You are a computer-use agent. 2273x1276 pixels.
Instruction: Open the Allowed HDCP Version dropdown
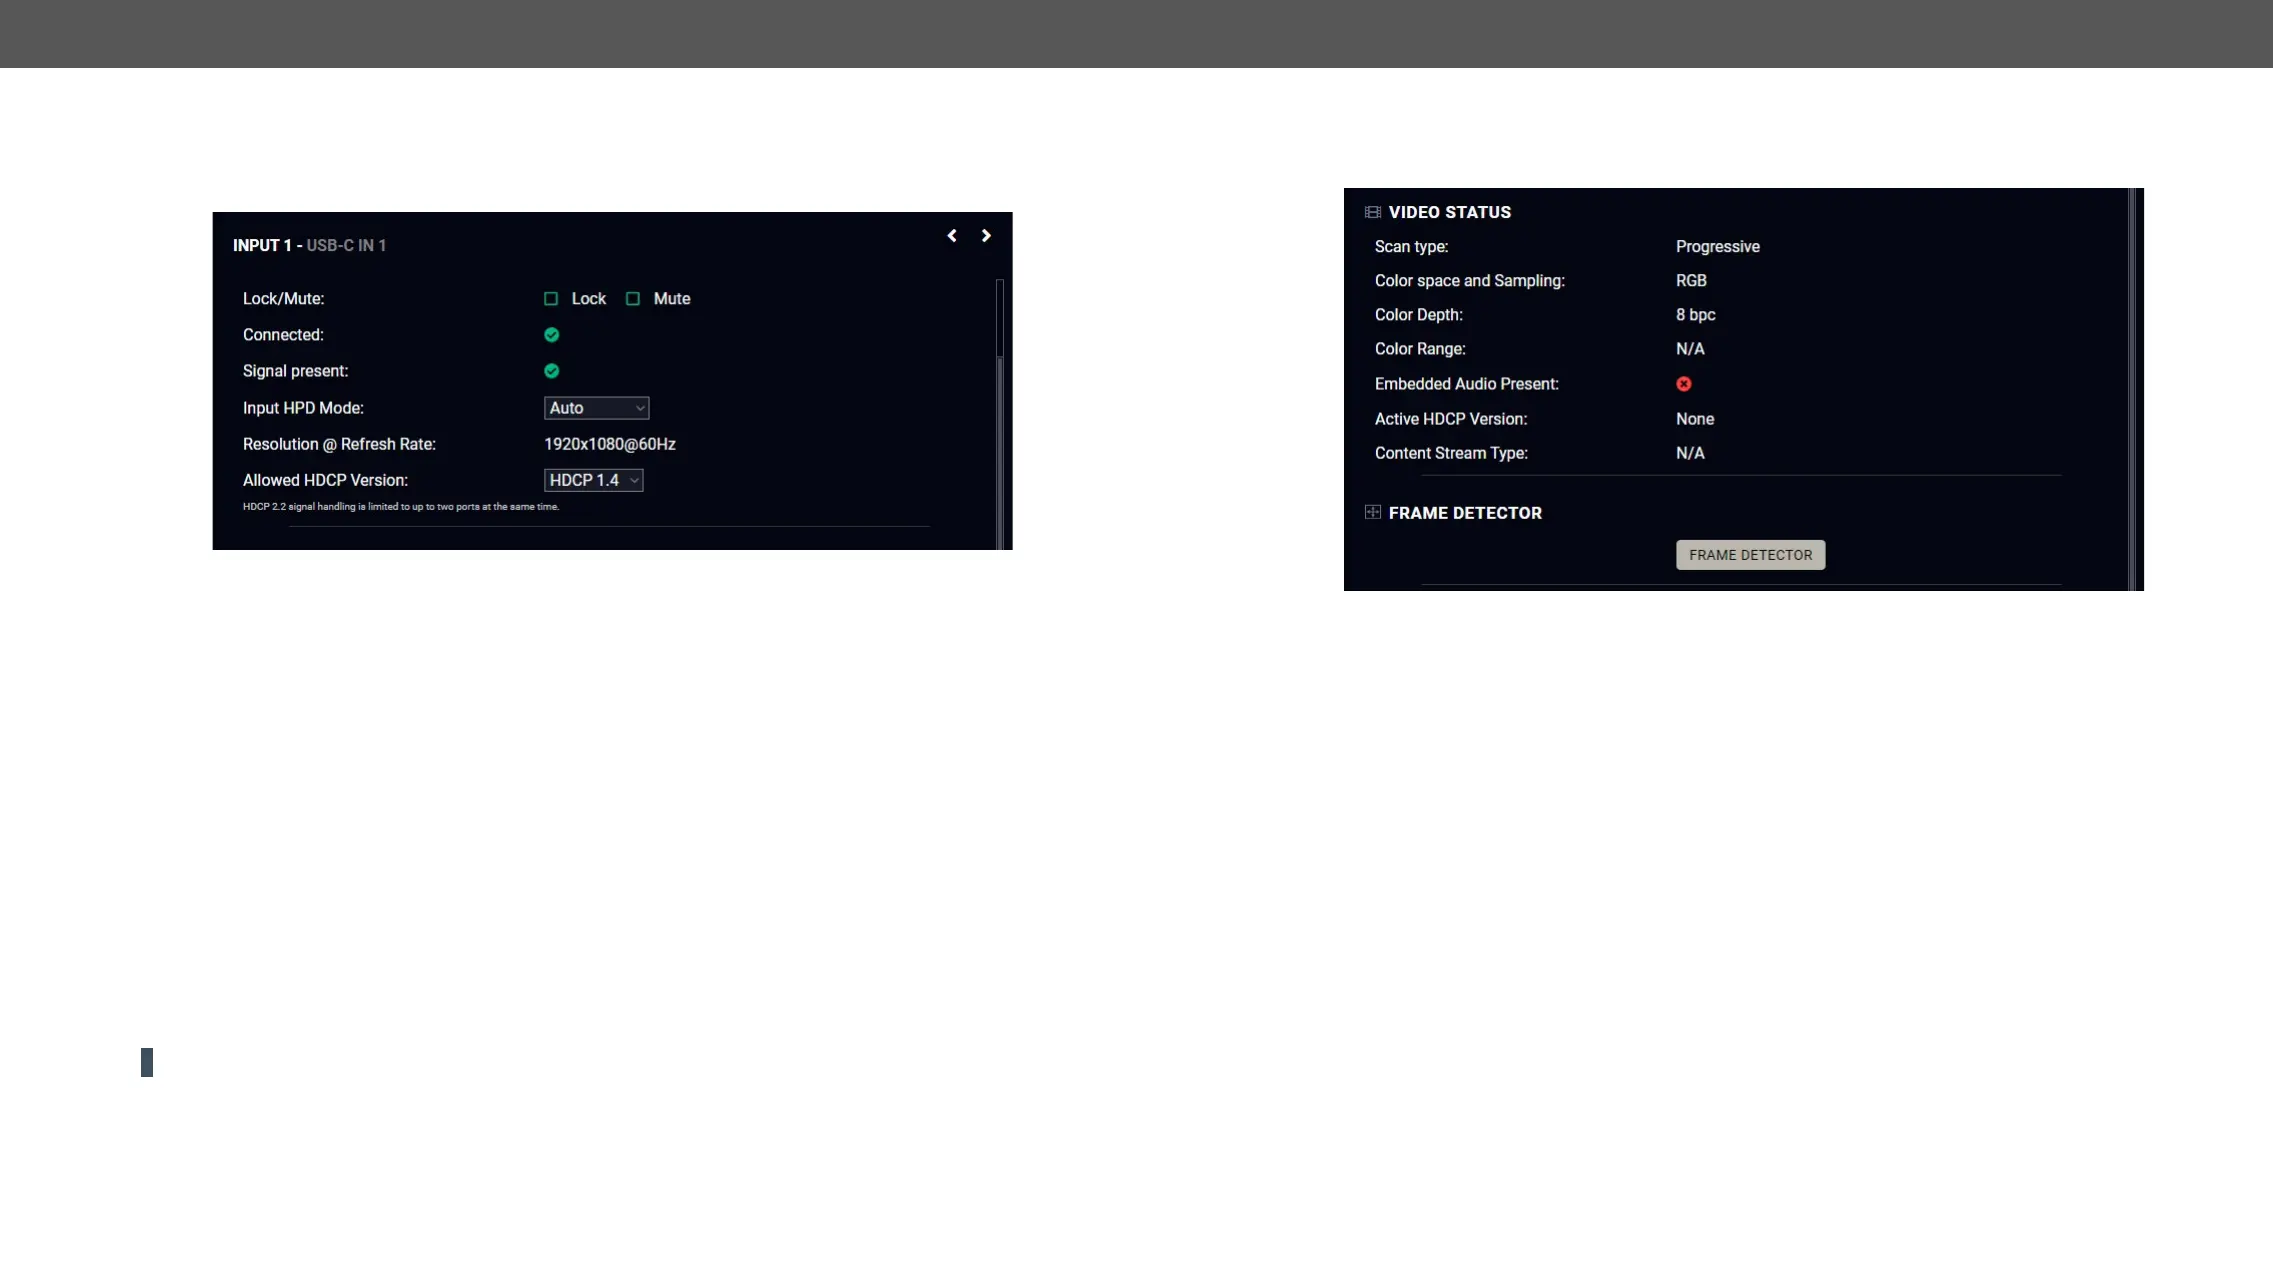pyautogui.click(x=594, y=480)
